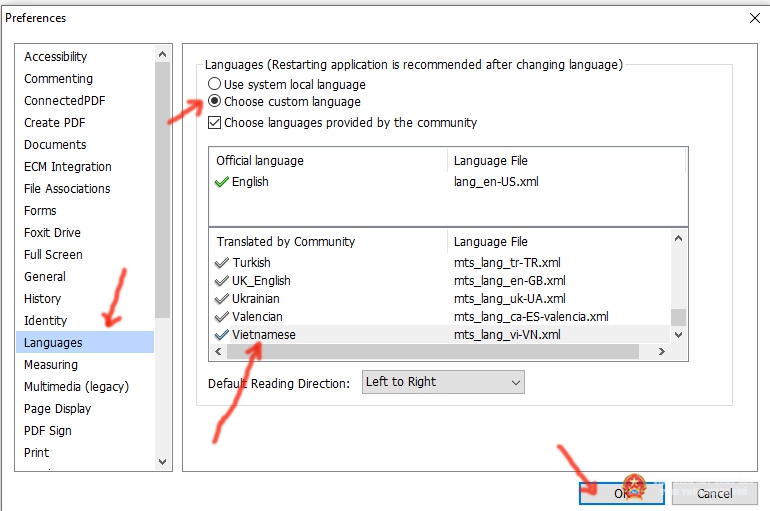
Task: Click the checkmark icon beside Vietnamese
Action: click(x=221, y=335)
